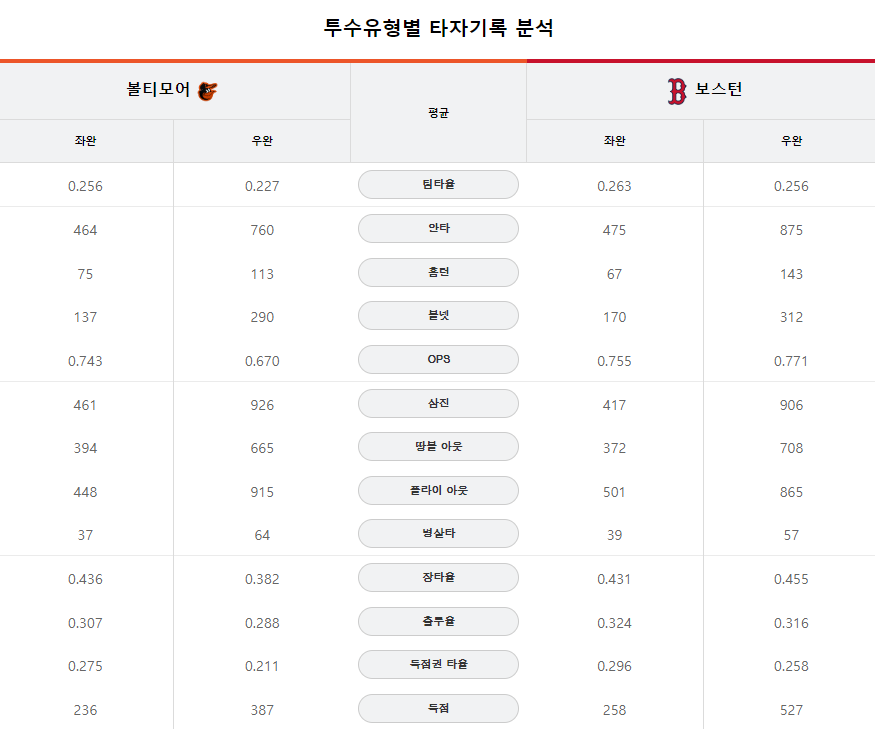This screenshot has width=875, height=729.
Task: Select the 병살타 stat button
Action: (x=438, y=534)
